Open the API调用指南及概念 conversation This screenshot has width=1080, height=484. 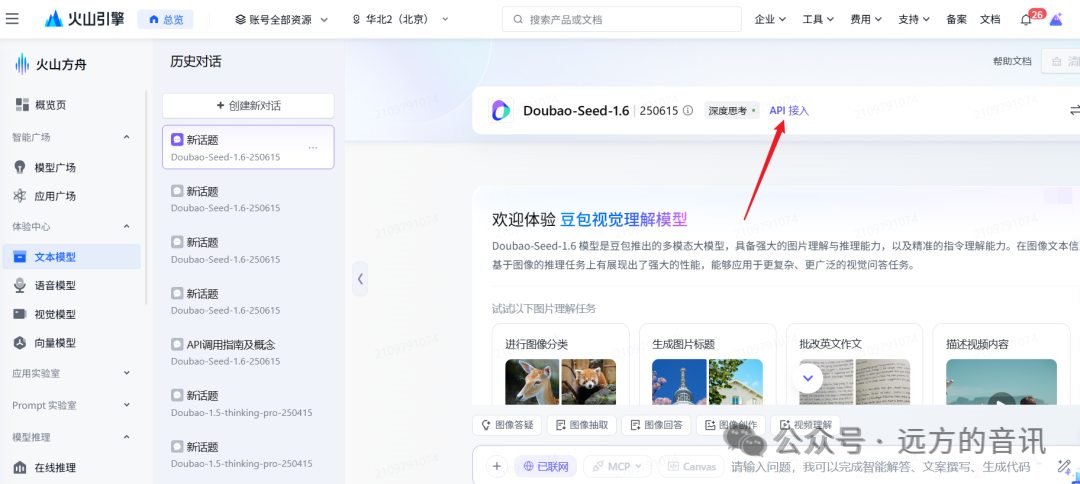point(248,352)
